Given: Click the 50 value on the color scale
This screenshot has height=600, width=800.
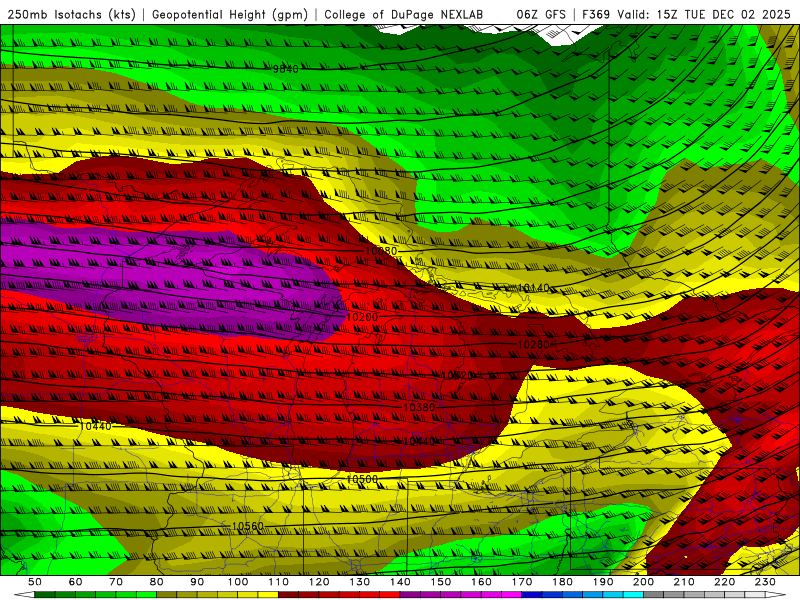Looking at the screenshot, I should [x=35, y=582].
